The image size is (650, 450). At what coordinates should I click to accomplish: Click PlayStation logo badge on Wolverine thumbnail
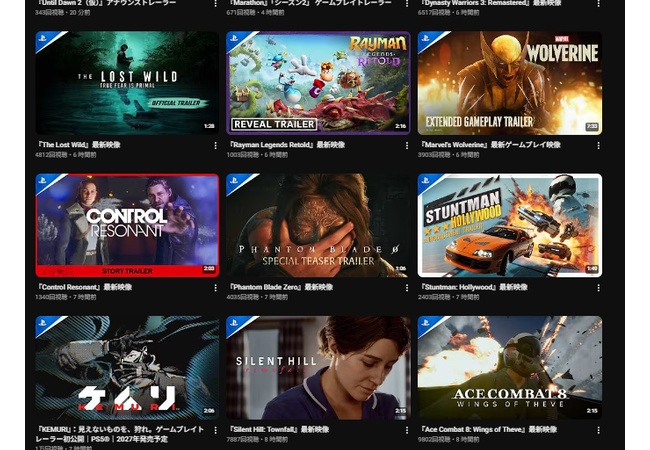pyautogui.click(x=425, y=38)
